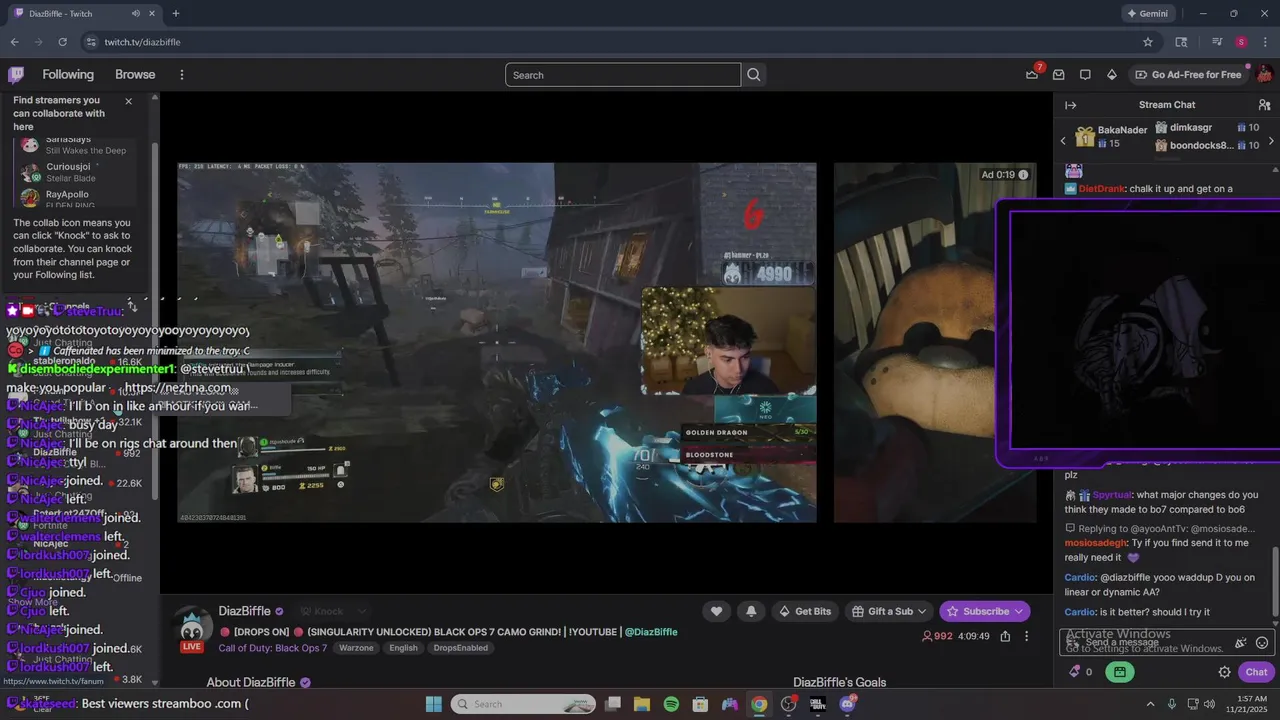This screenshot has width=1280, height=720.
Task: Open a new Chrome tab
Action: (x=176, y=13)
